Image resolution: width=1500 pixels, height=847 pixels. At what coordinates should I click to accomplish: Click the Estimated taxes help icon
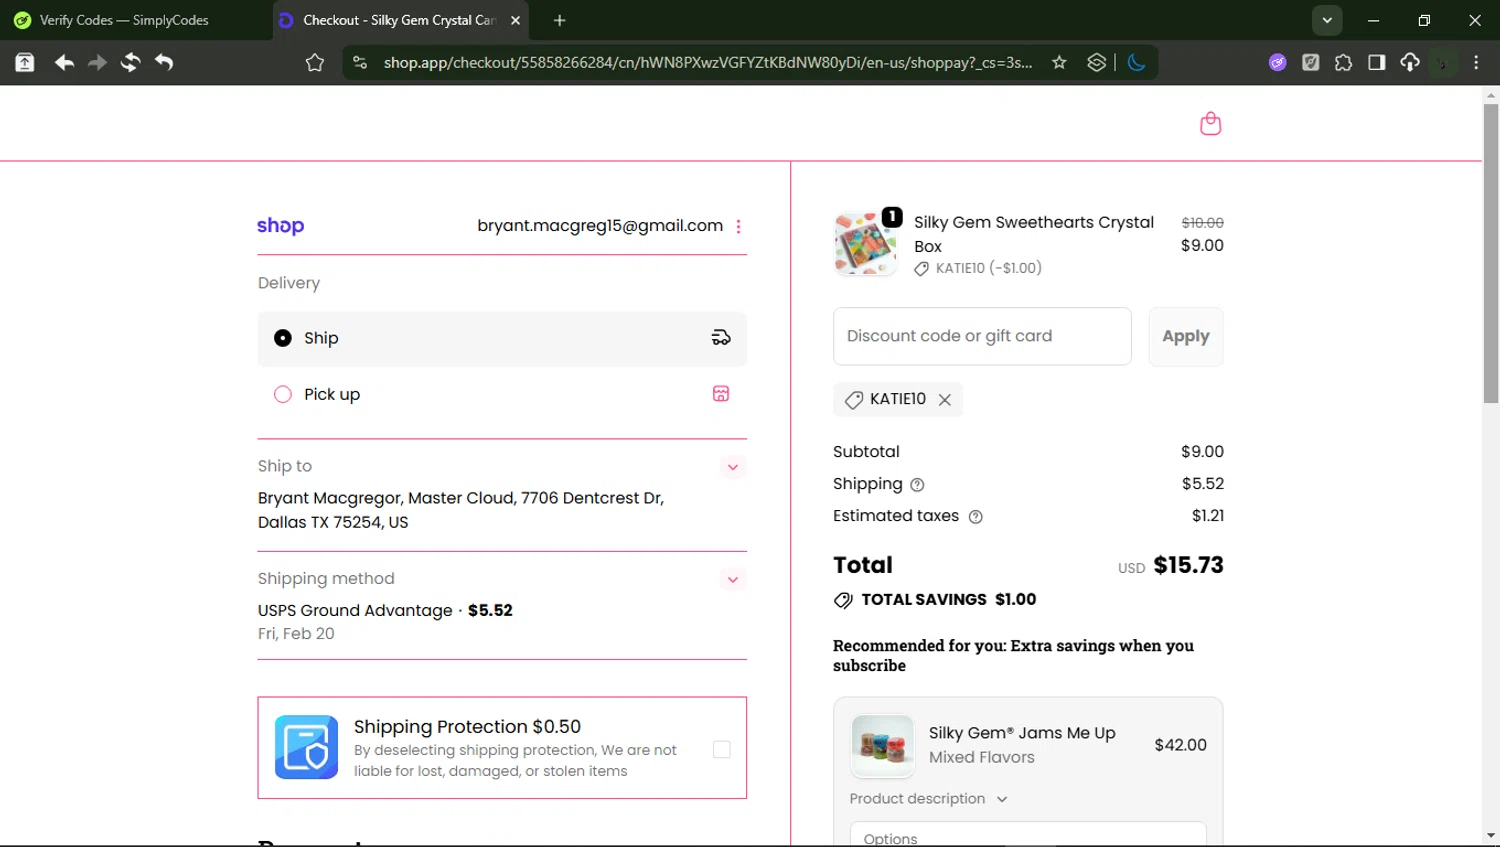click(976, 517)
